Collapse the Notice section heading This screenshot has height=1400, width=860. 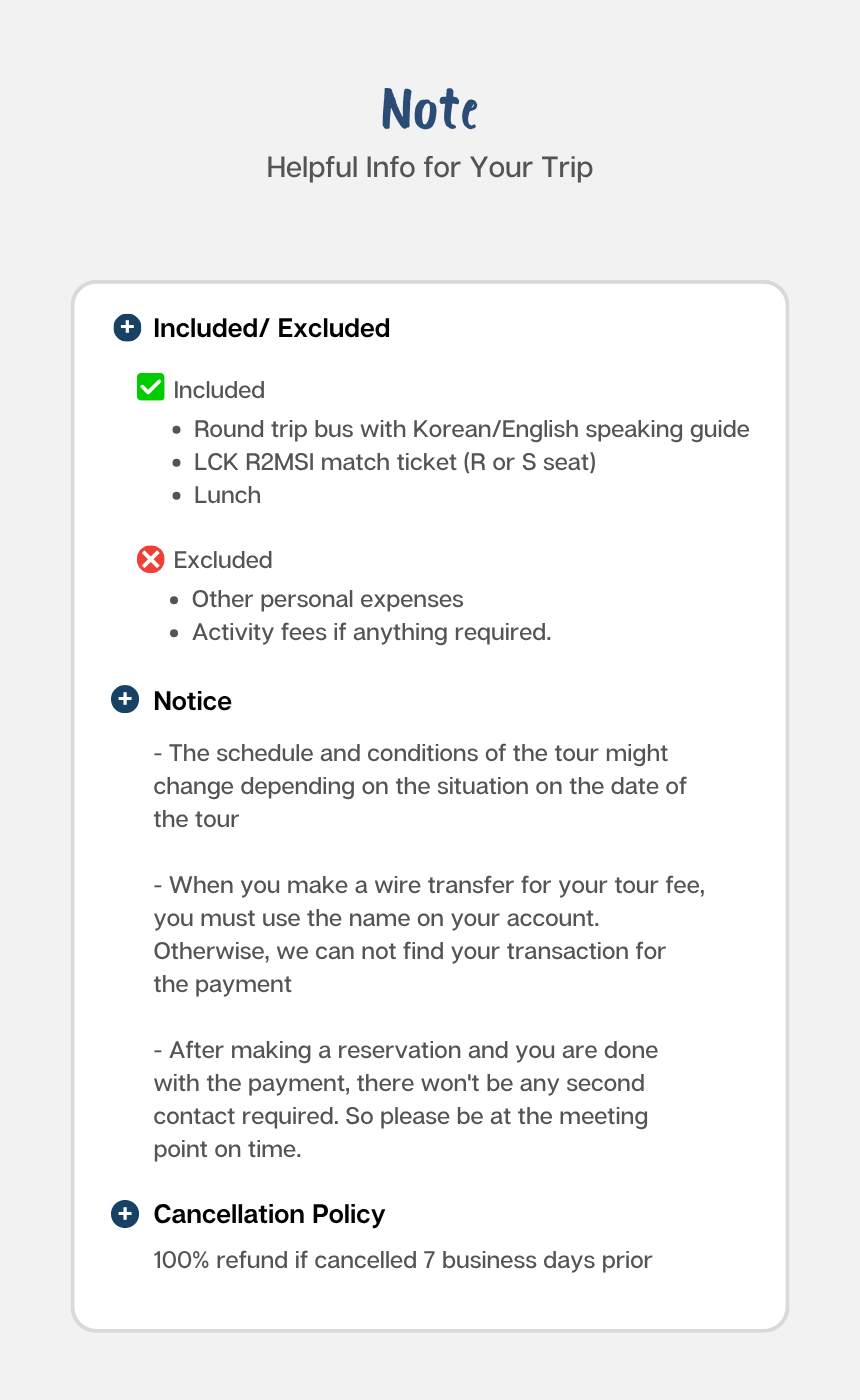coord(192,701)
